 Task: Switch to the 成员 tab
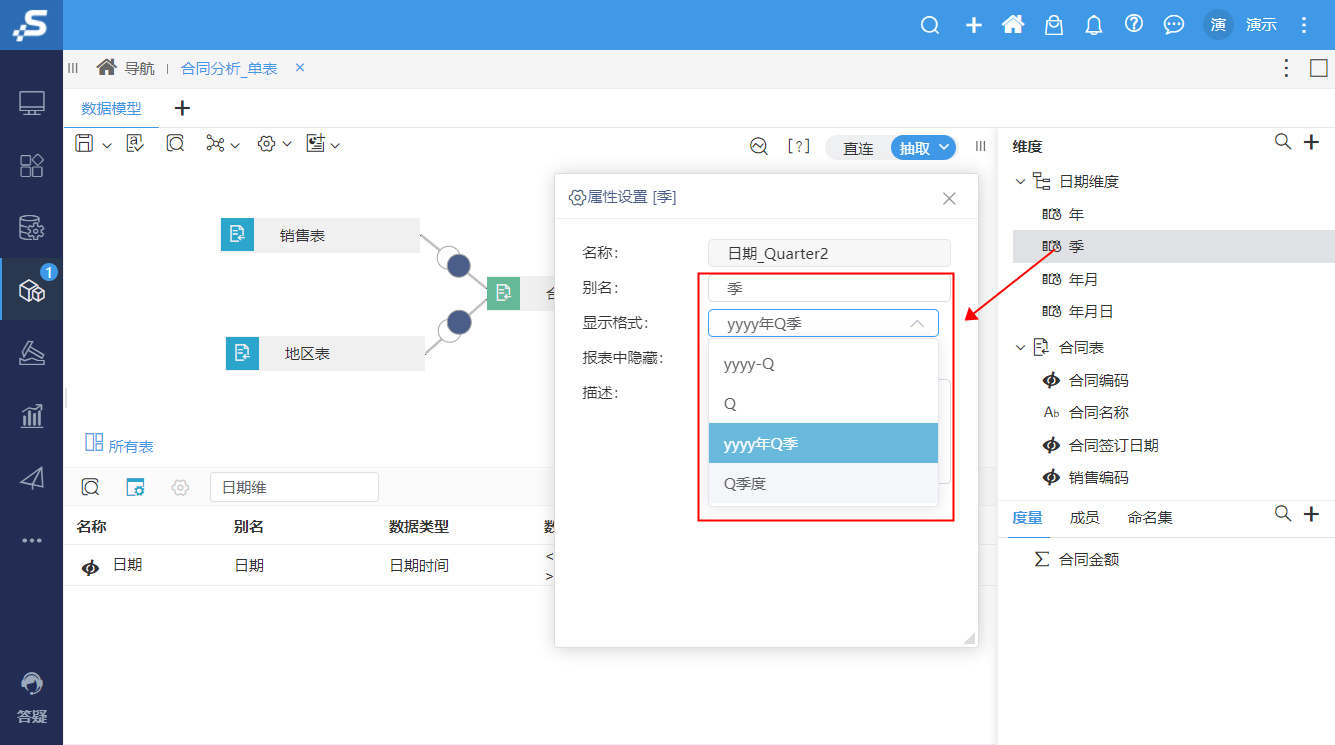(1084, 517)
